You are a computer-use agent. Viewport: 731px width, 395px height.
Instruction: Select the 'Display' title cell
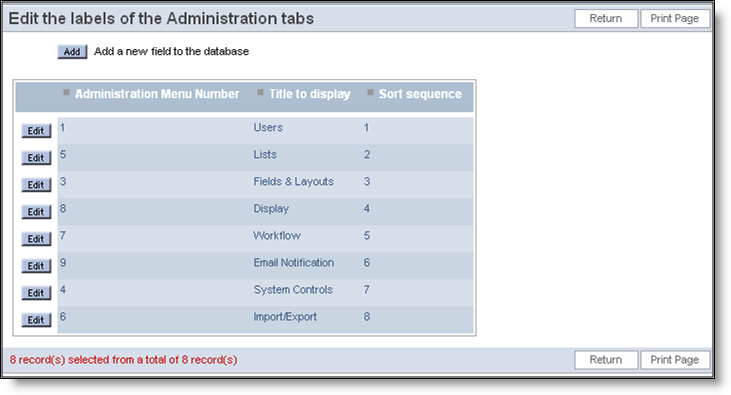(x=271, y=208)
